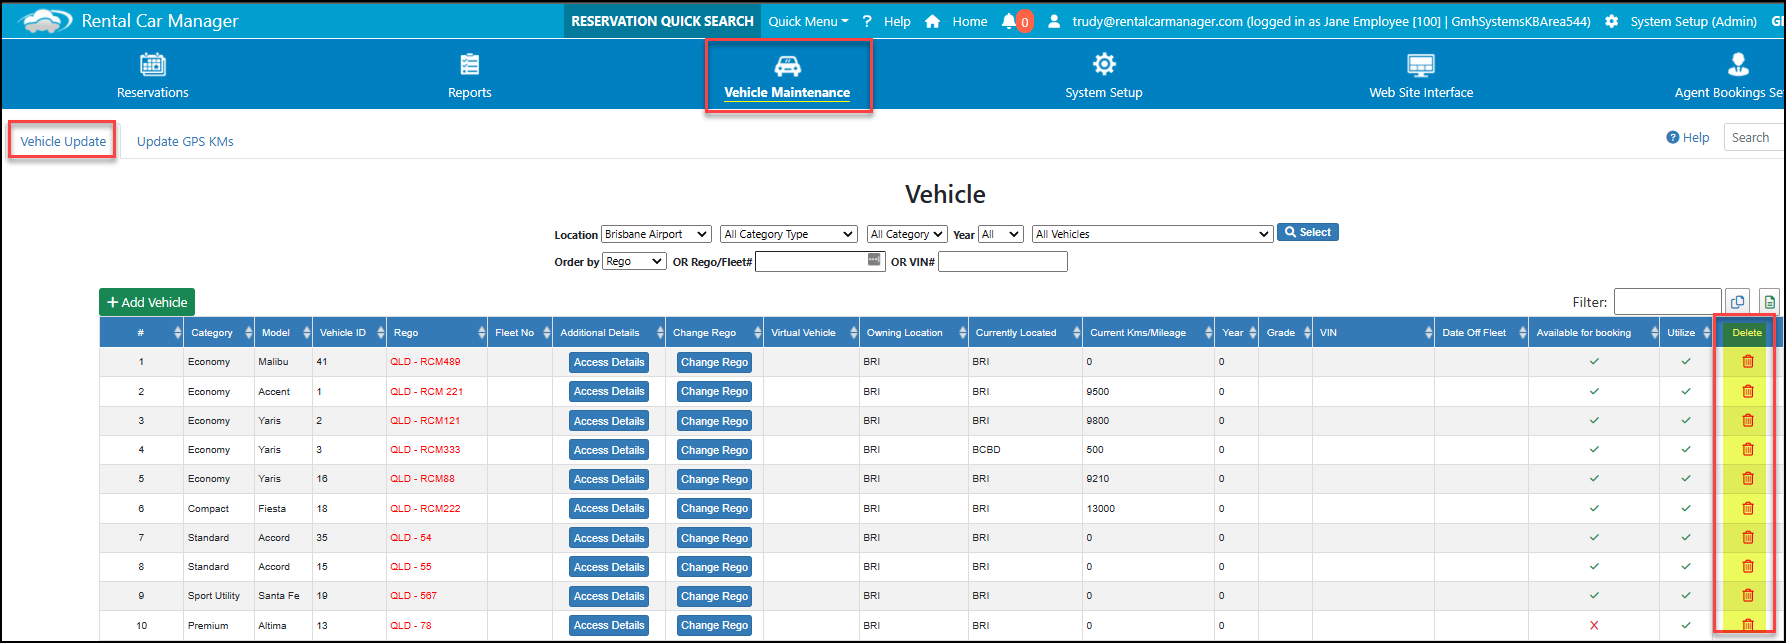Open the Year dropdown

coord(1001,234)
